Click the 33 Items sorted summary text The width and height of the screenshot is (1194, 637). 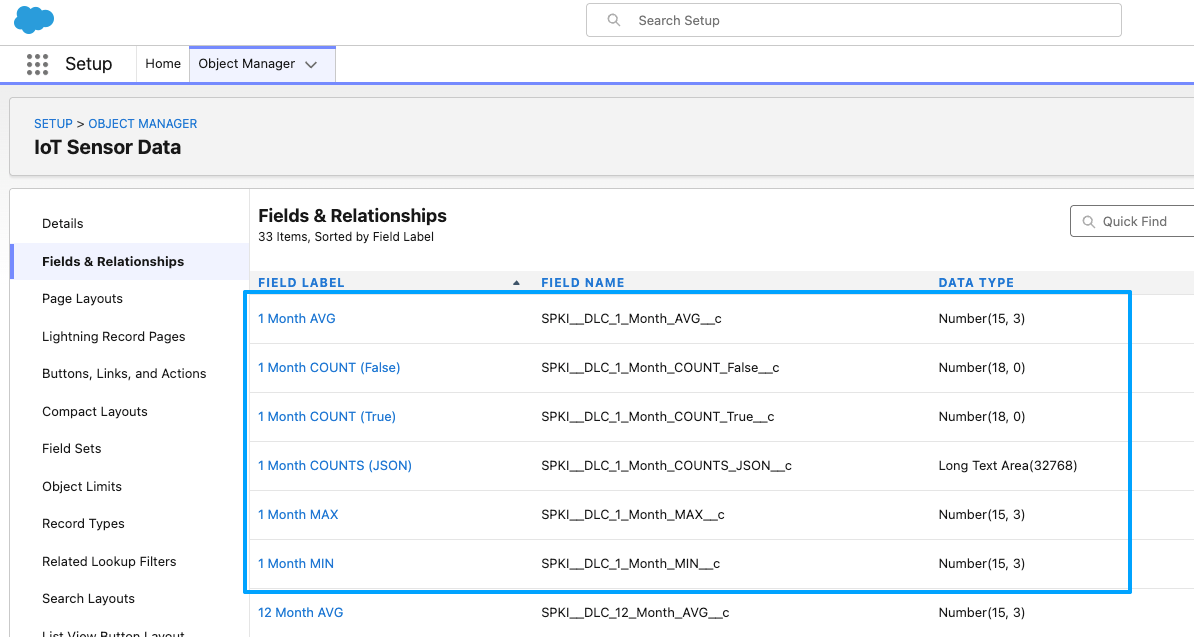[x=346, y=237]
